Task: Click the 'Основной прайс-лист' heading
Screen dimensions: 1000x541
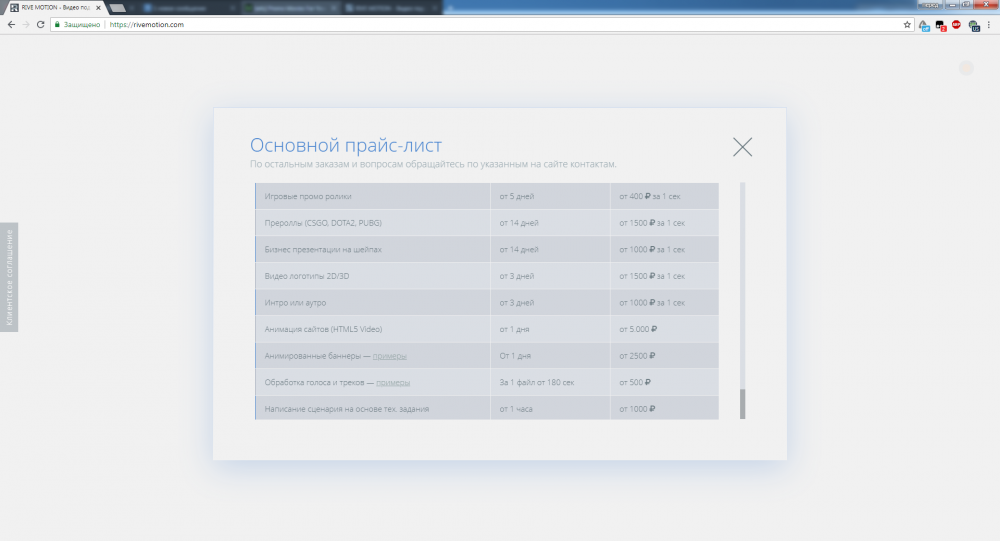Action: coord(345,145)
